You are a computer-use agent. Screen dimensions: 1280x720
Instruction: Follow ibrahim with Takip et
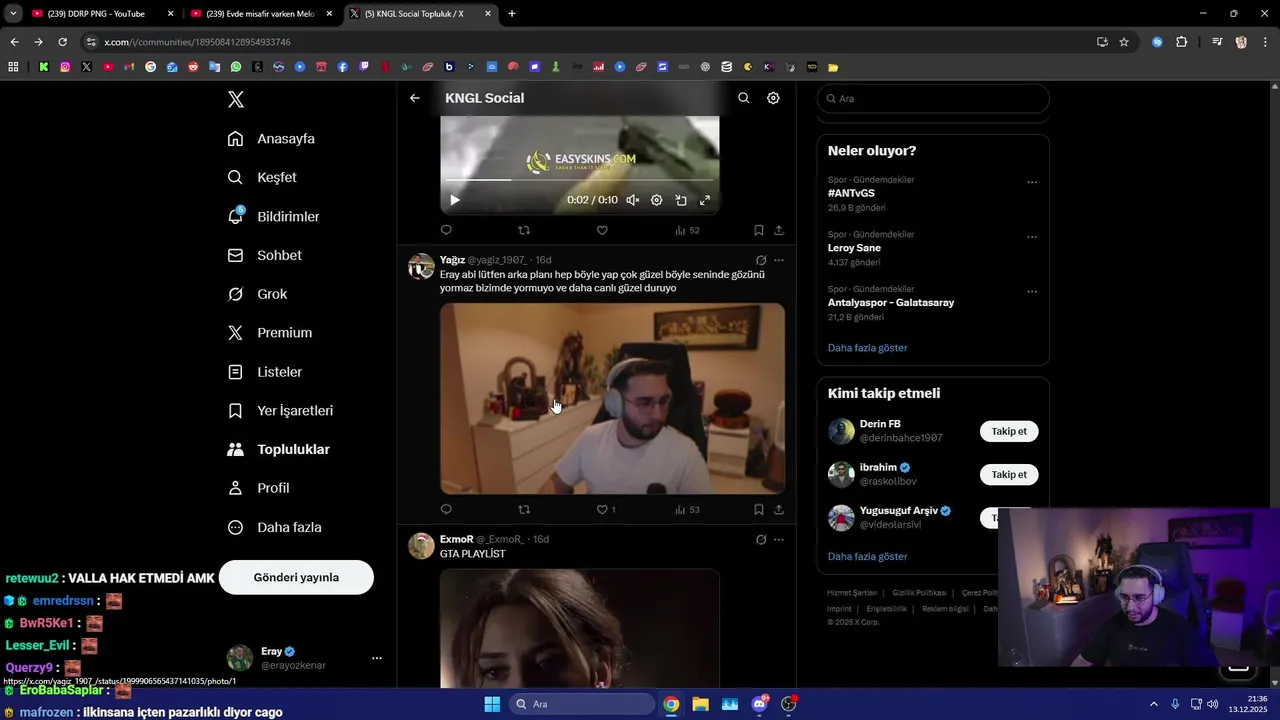tap(1009, 474)
